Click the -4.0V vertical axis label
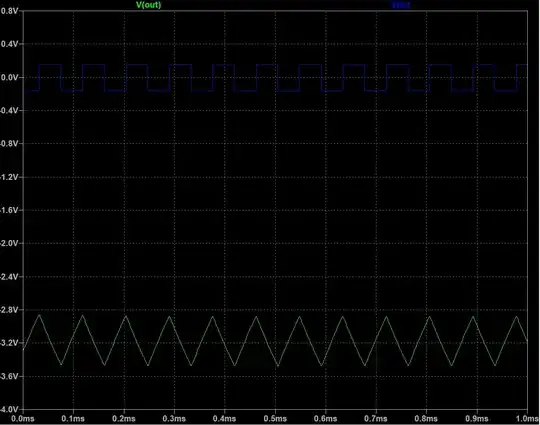Viewport: 540px width, 425px height. (x=9, y=410)
